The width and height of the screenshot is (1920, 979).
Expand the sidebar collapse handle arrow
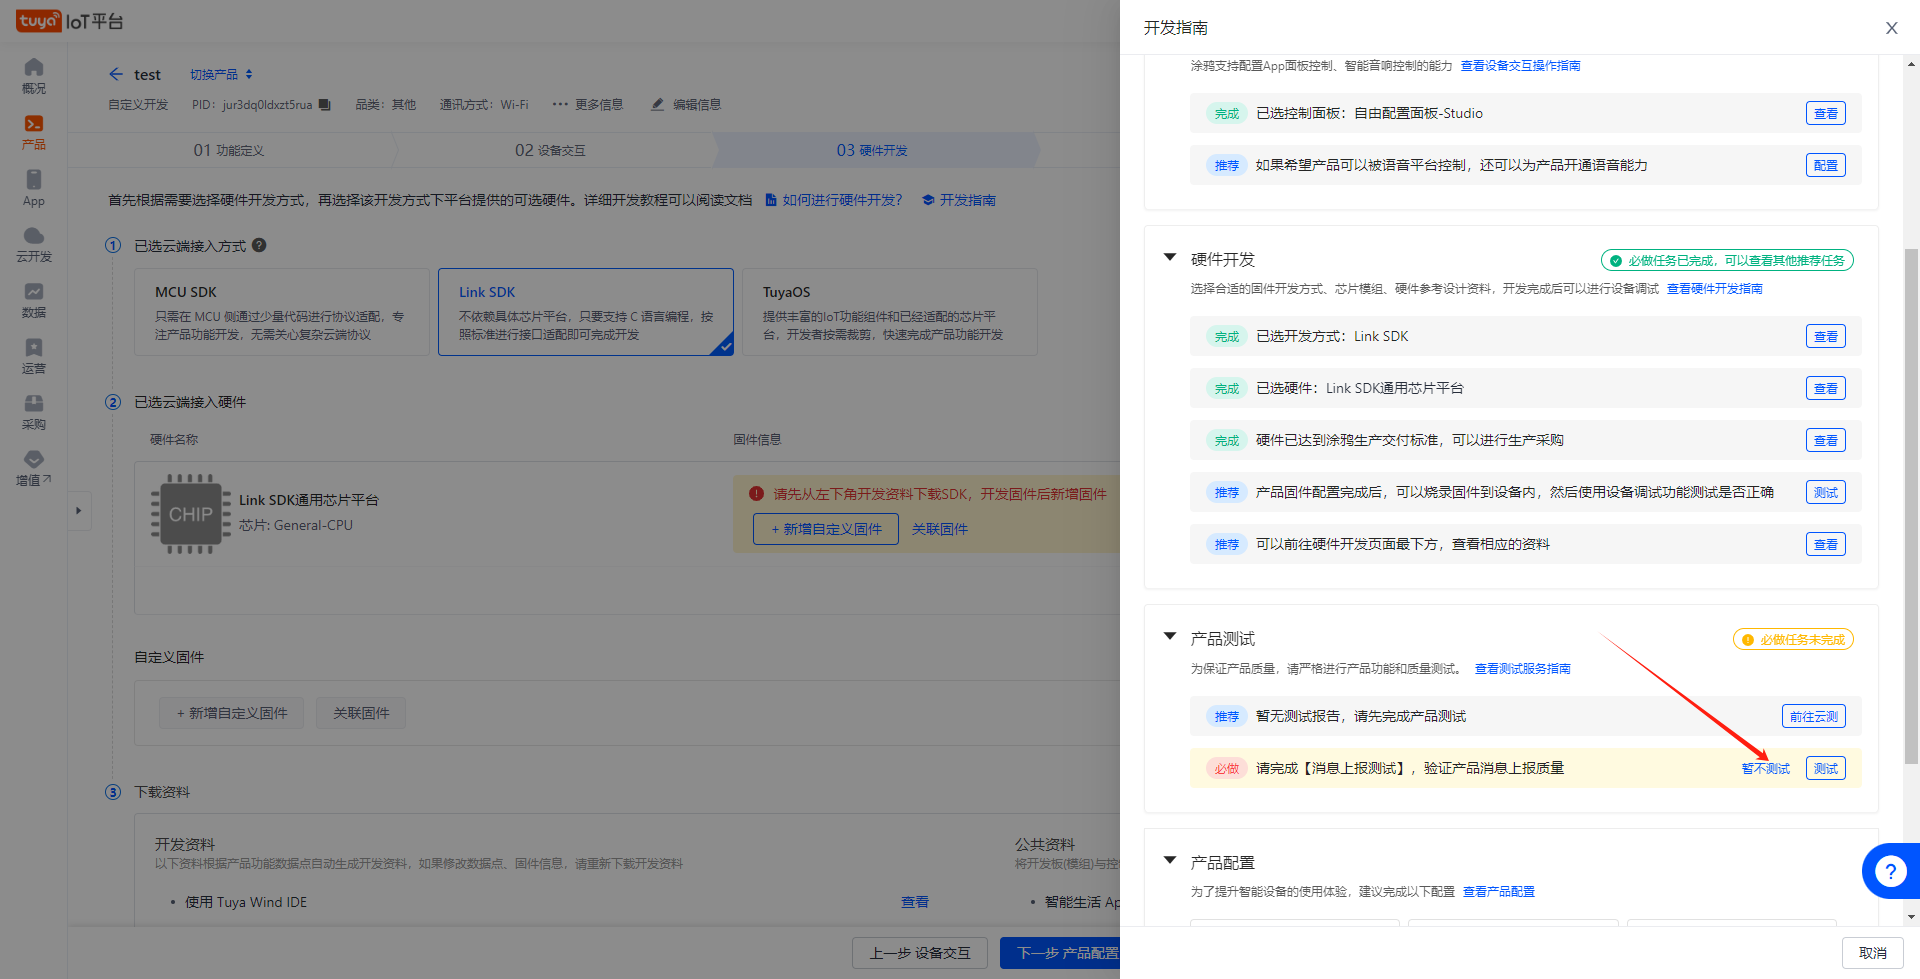(78, 511)
